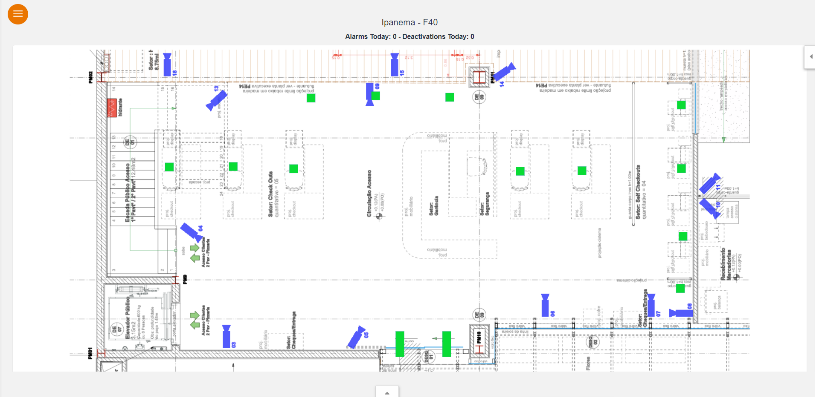
Task: Select camera 11 by Recebimento area
Action: click(x=709, y=183)
